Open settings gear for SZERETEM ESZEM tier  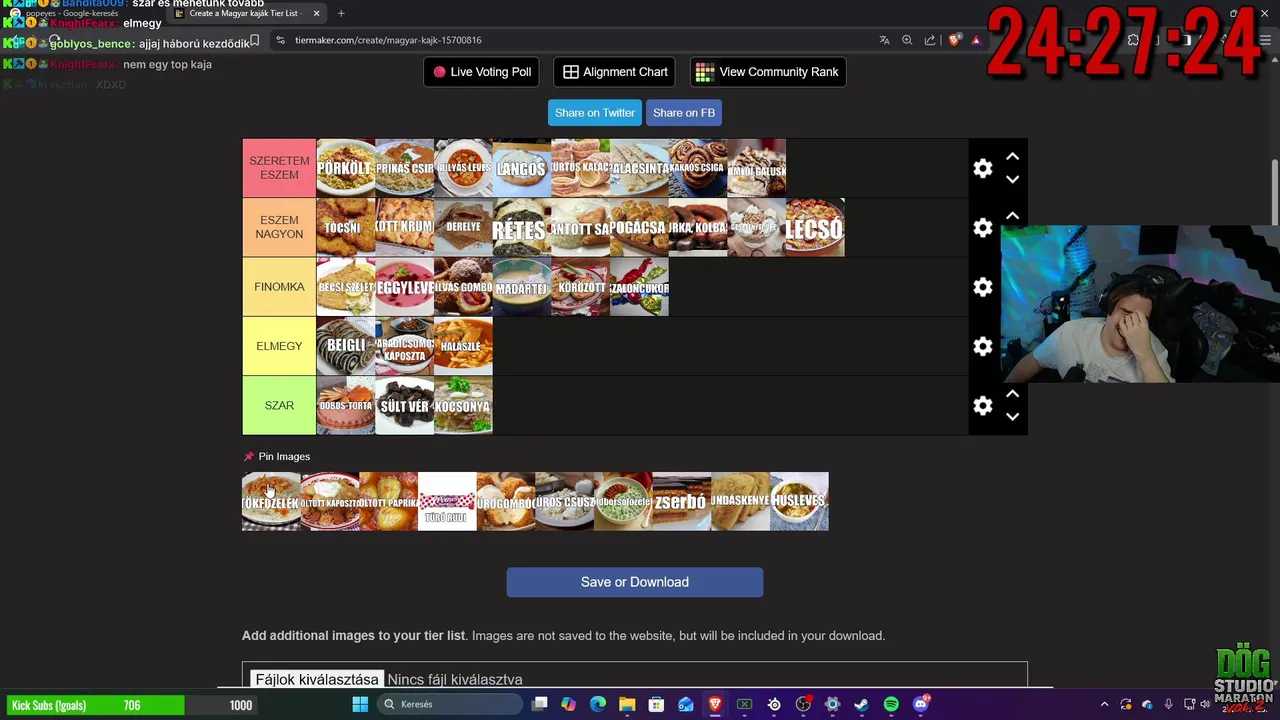(983, 168)
